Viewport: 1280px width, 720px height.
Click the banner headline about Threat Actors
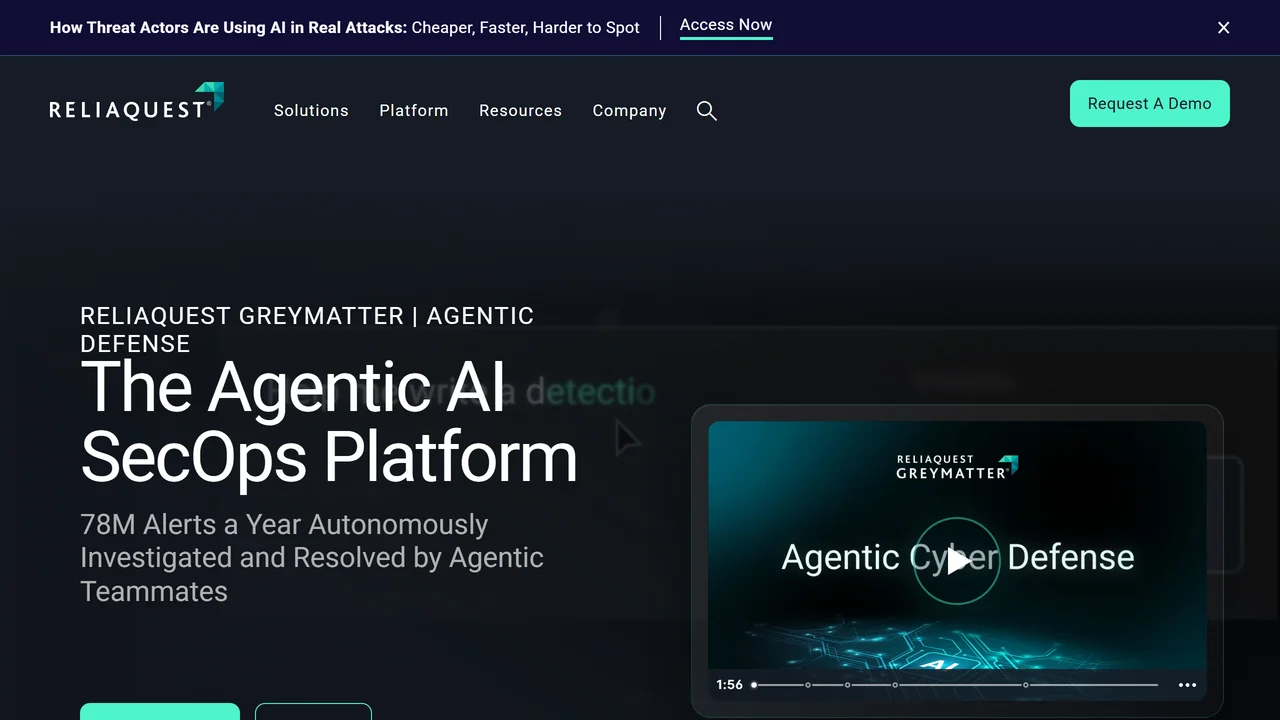(345, 28)
